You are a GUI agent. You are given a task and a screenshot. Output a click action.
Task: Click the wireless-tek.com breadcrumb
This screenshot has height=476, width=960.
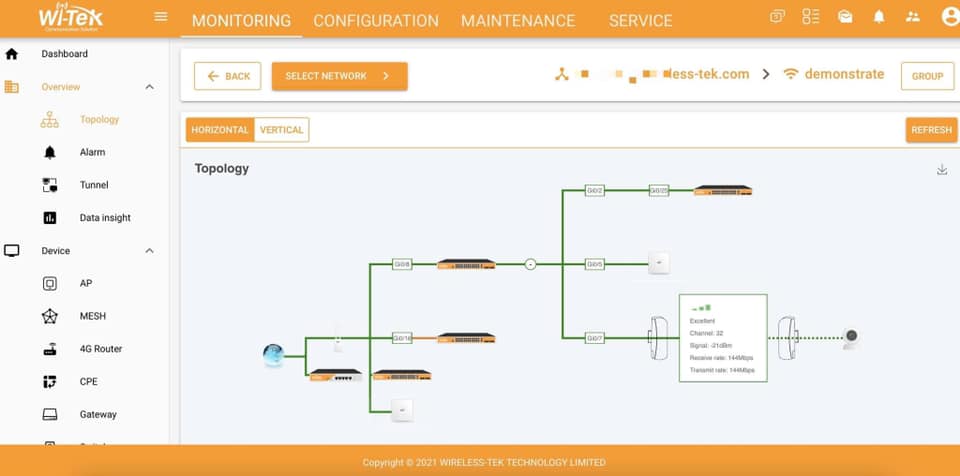(x=652, y=74)
